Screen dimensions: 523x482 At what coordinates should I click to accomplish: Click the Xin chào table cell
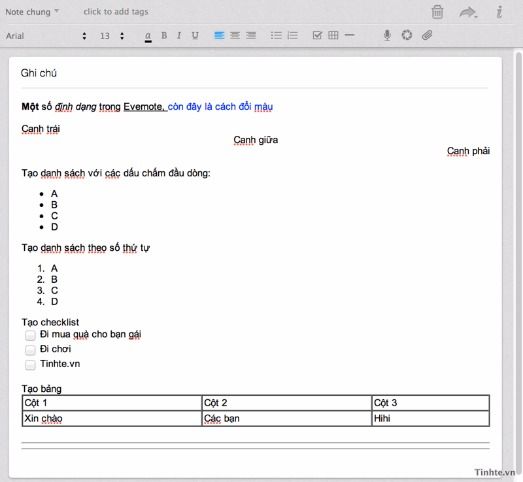pyautogui.click(x=112, y=418)
